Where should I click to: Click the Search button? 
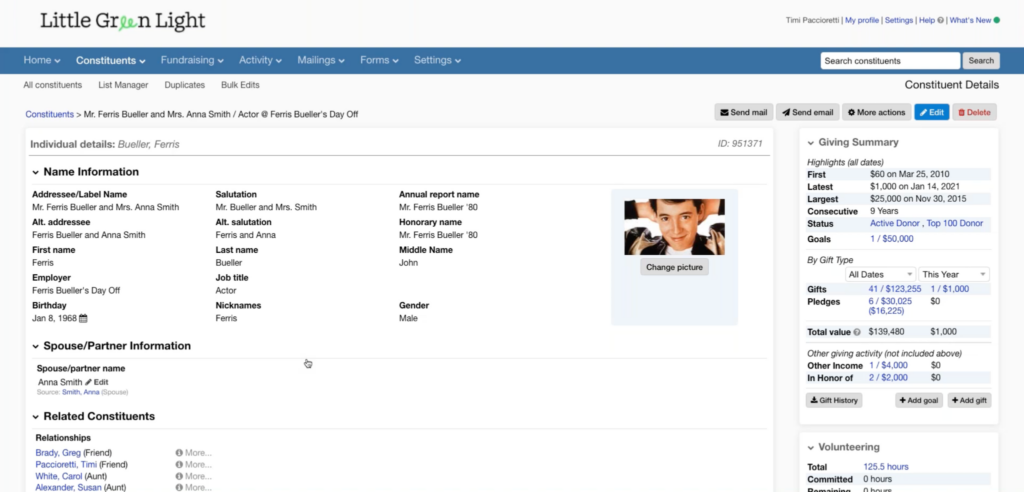(980, 61)
